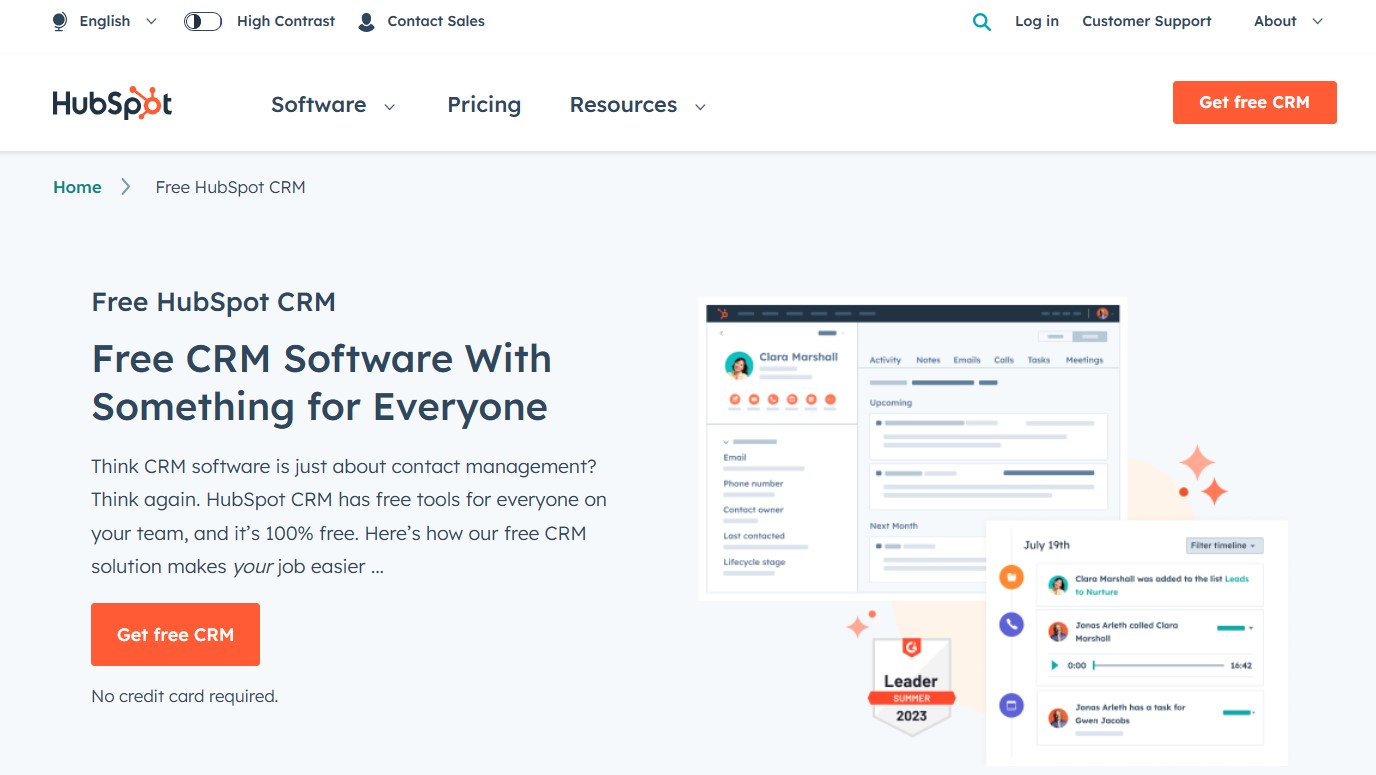Click the globe language icon
This screenshot has width=1376, height=775.
coord(60,21)
